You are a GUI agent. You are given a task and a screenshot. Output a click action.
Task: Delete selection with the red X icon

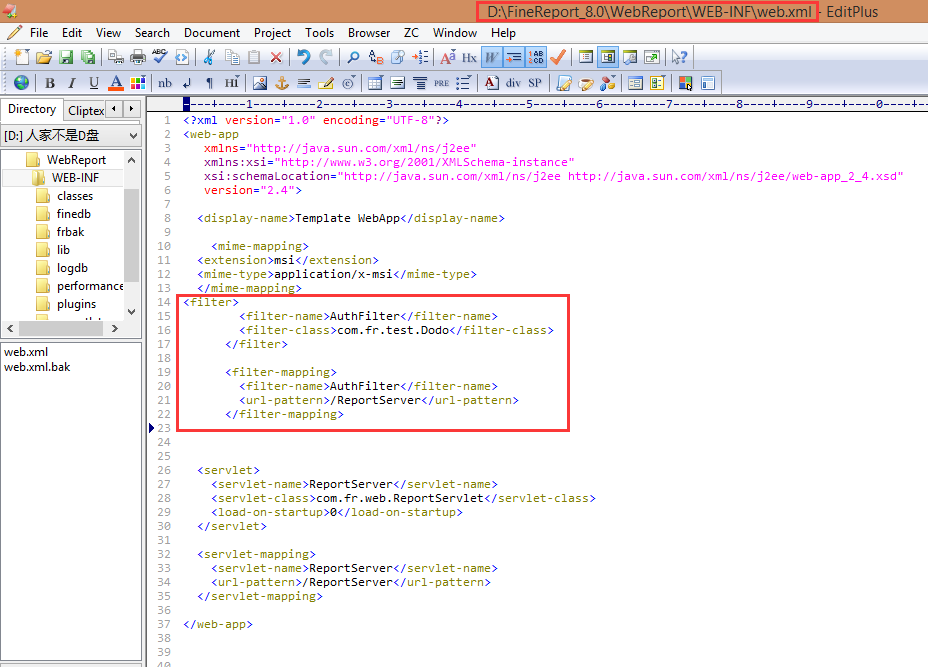276,57
